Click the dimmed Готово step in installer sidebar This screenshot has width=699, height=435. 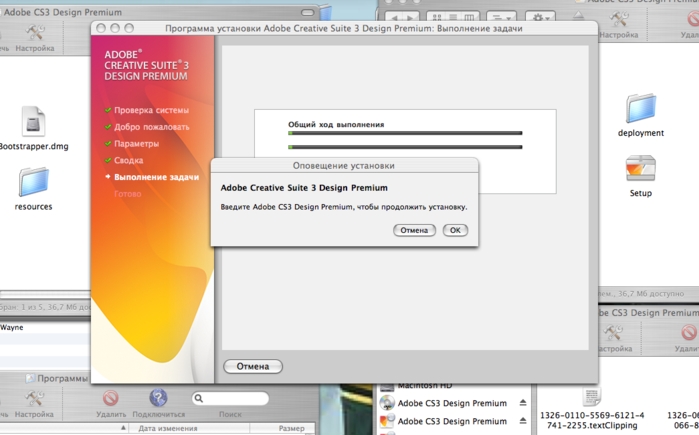pyautogui.click(x=127, y=194)
